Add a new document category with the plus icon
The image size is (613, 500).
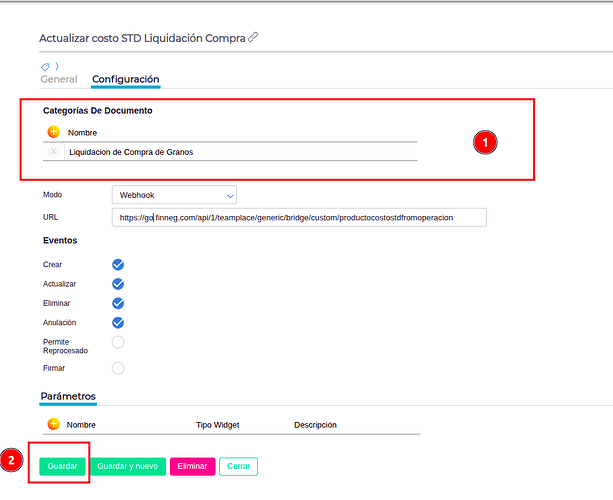pyautogui.click(x=54, y=132)
